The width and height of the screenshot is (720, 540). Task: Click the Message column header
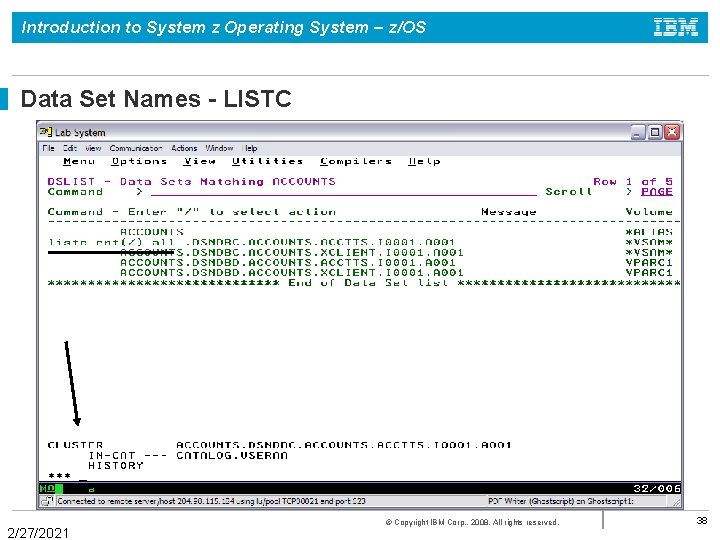pos(509,212)
